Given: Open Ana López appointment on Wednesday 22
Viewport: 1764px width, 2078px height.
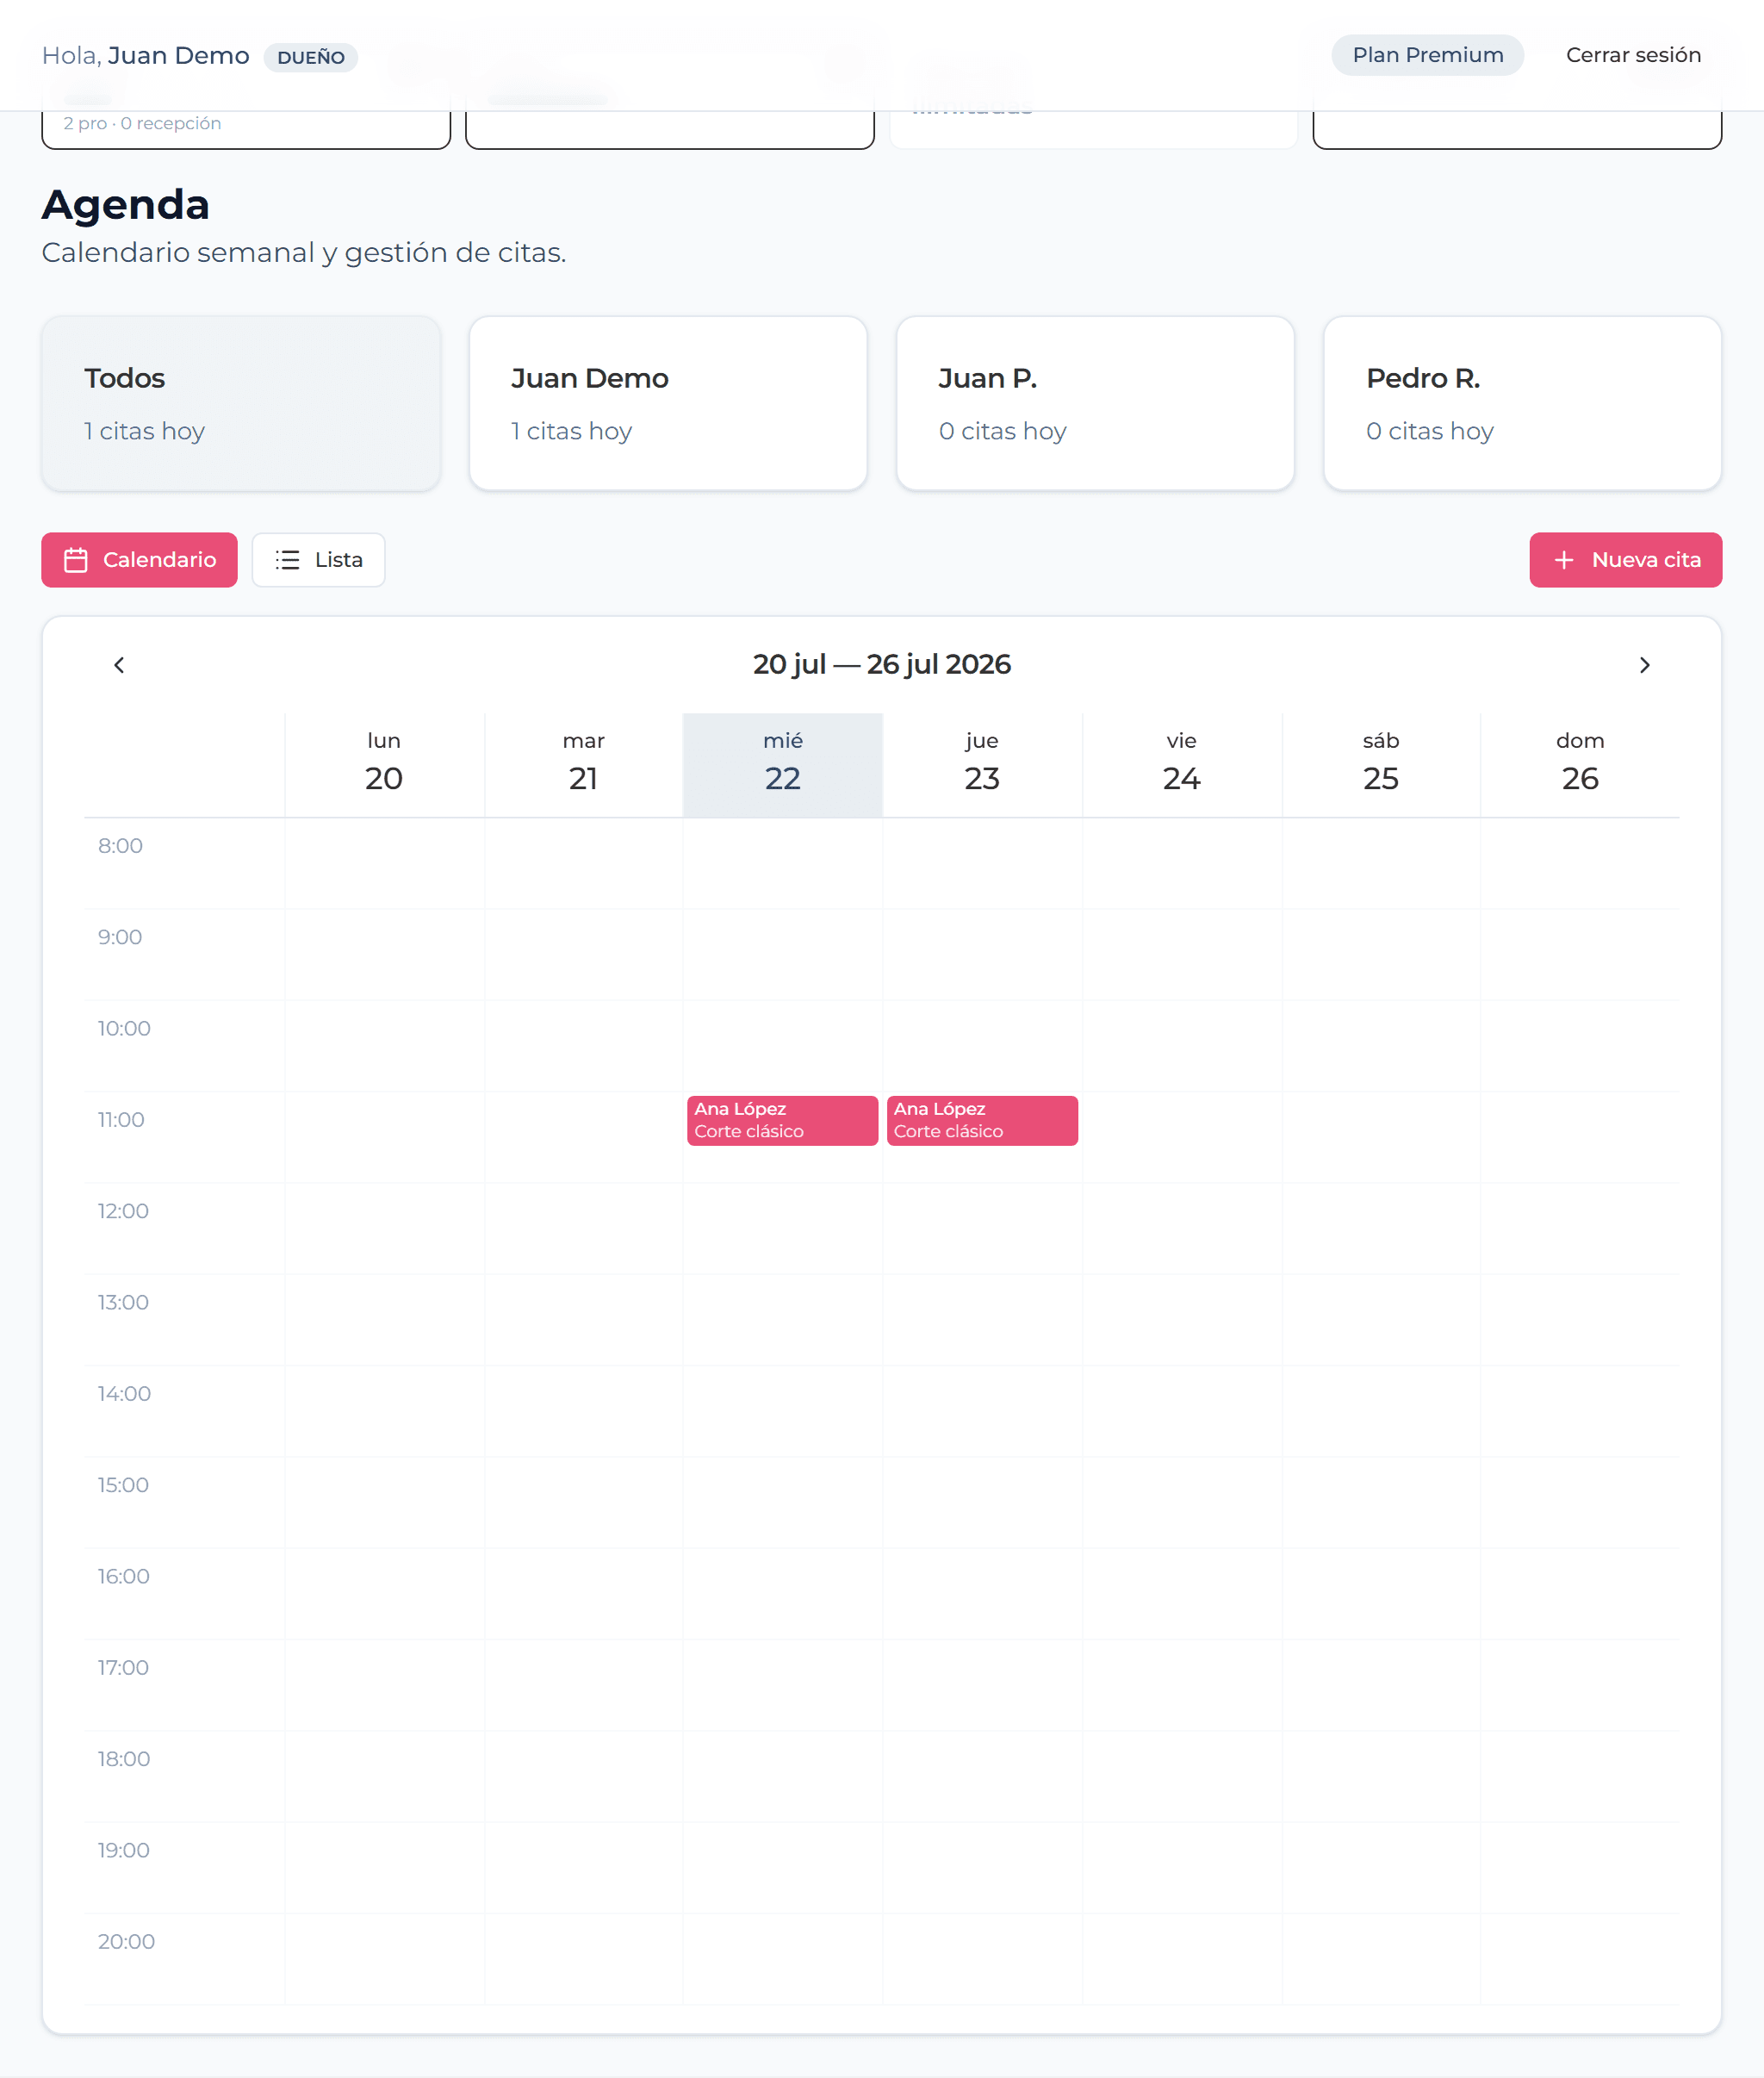Looking at the screenshot, I should tap(782, 1120).
